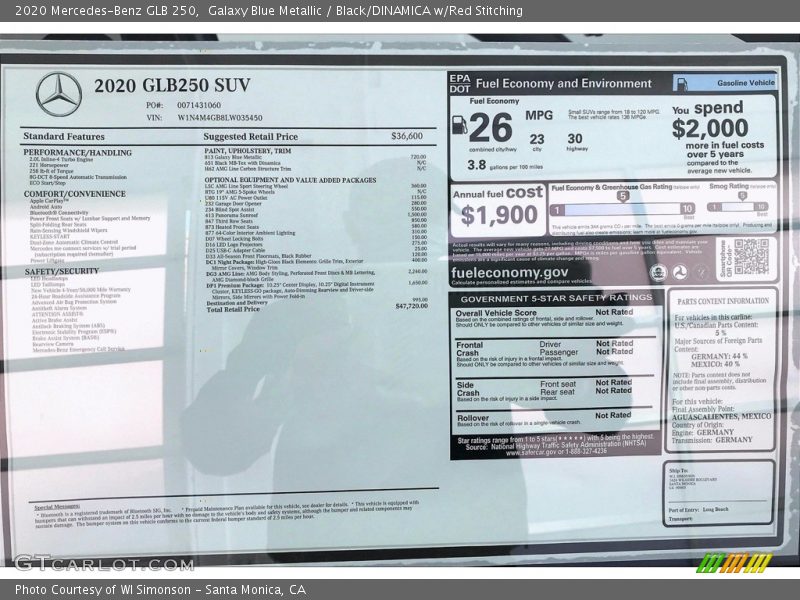The width and height of the screenshot is (800, 600).
Task: Click the pump icon next to Gasoline Vehicle
Action: (682, 84)
